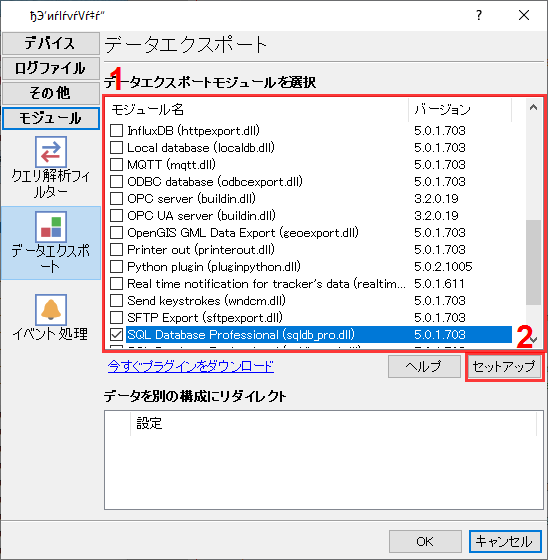Click version 5.0.1.611 cell
This screenshot has width=548, height=560.
point(439,284)
